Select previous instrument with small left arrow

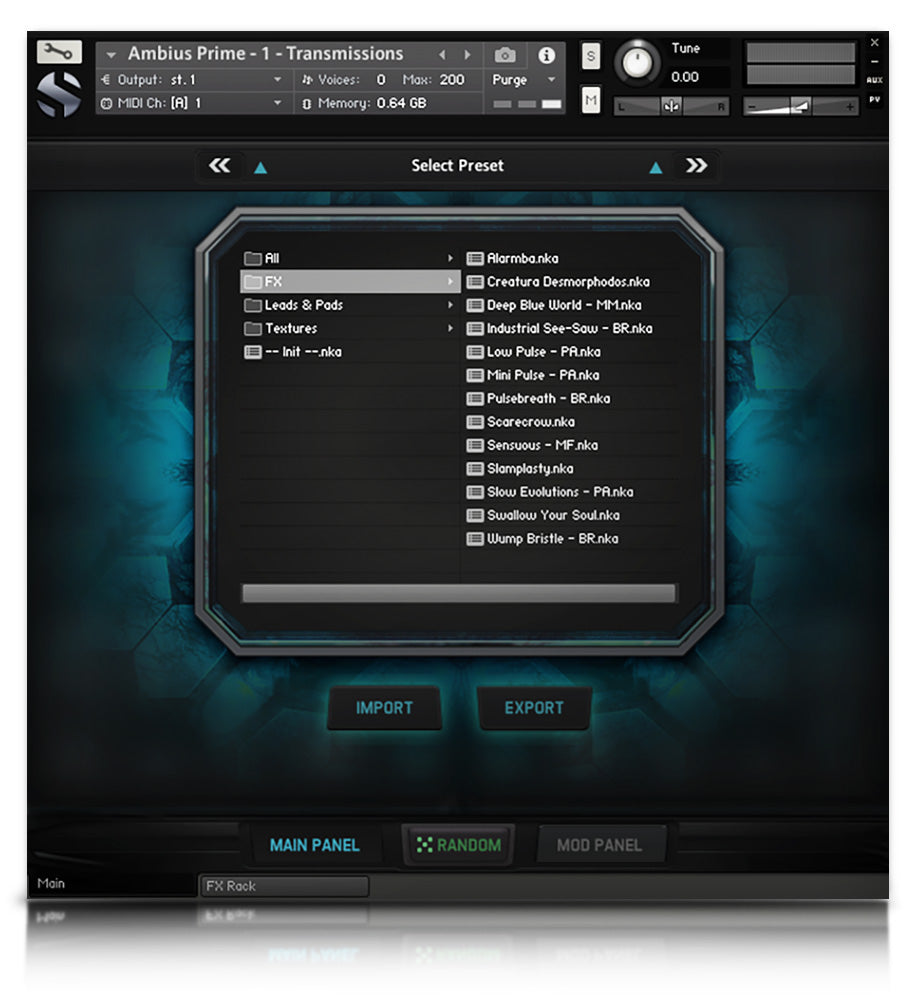(442, 55)
